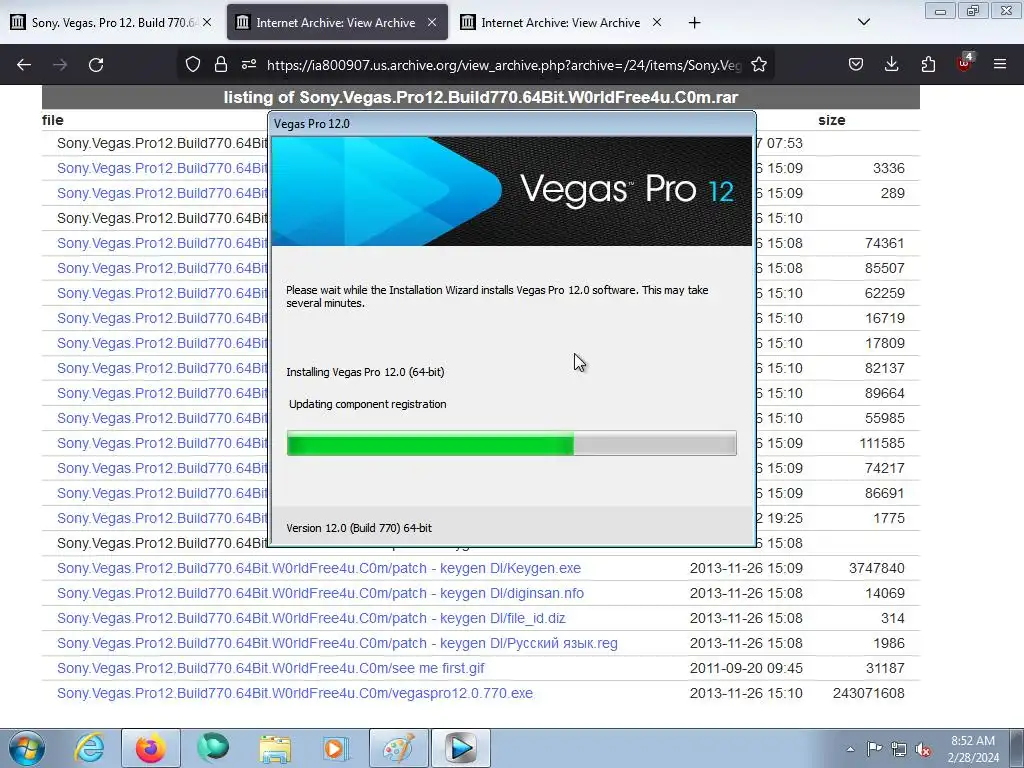Open the Firefox extensions puzzle icon

(928, 65)
